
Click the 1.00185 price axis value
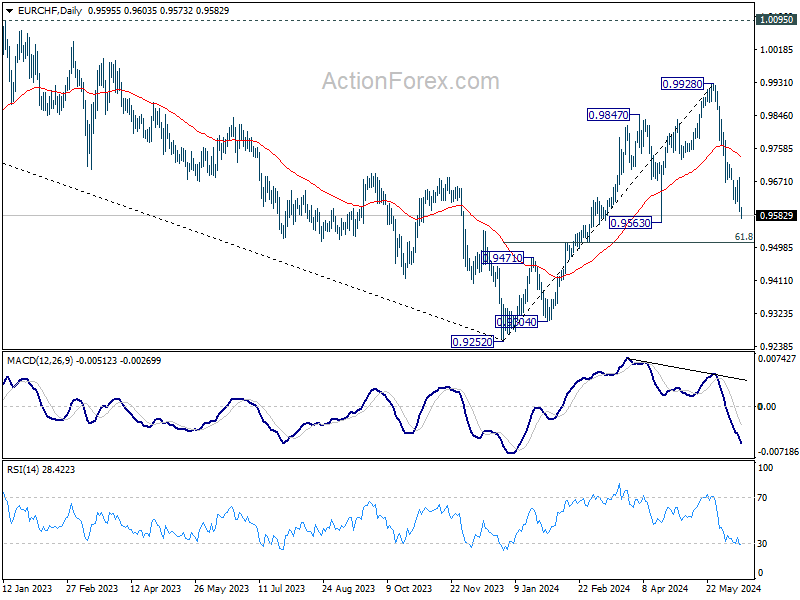pyautogui.click(x=777, y=49)
